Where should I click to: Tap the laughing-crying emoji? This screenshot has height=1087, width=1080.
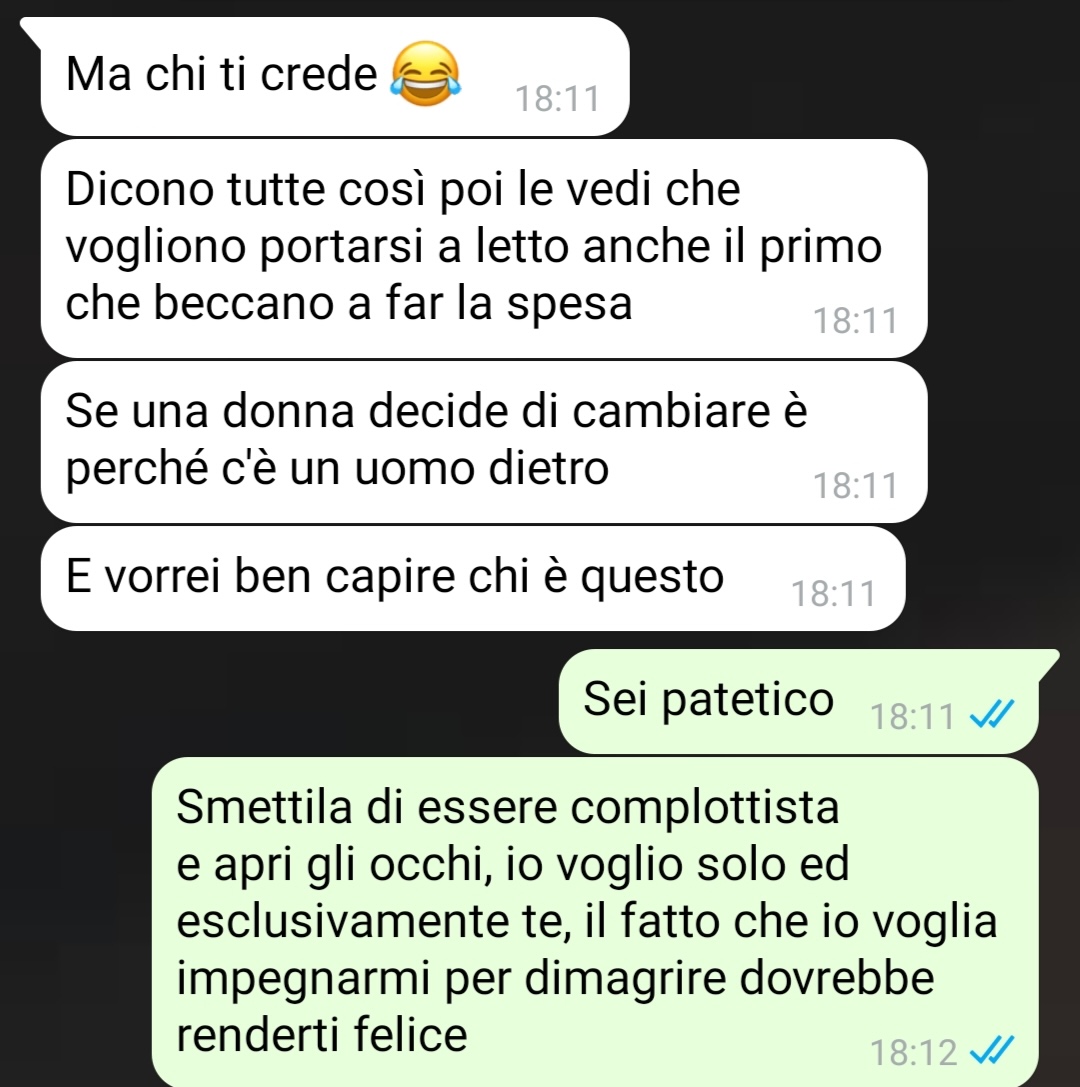(426, 73)
